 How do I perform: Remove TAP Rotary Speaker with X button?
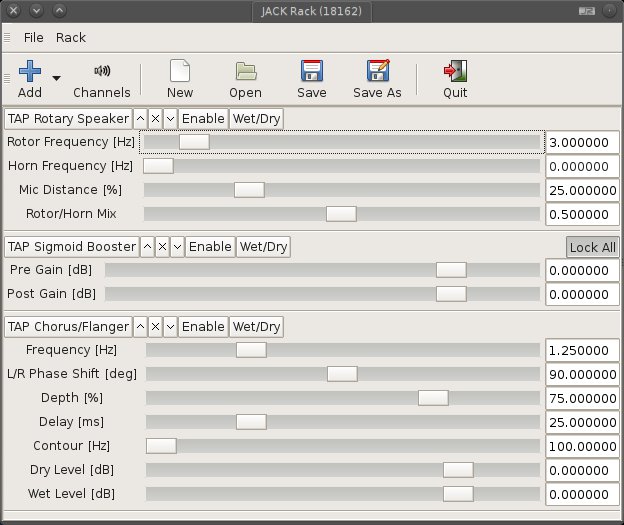click(x=155, y=119)
